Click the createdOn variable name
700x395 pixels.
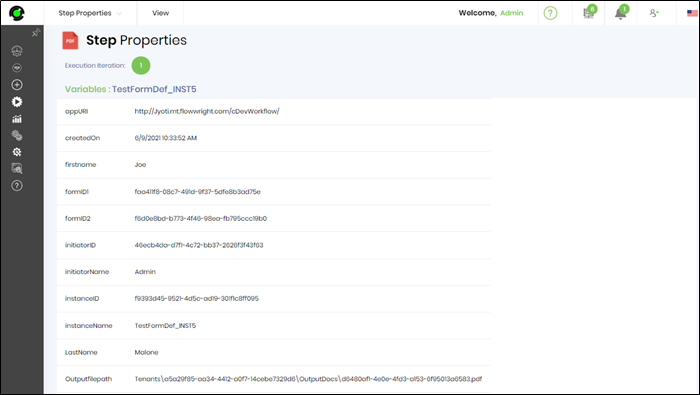83,138
